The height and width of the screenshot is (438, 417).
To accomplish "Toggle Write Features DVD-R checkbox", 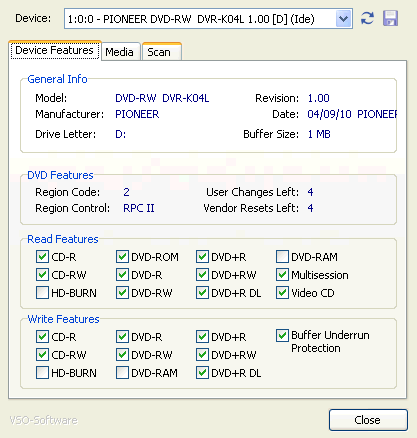I will click(122, 337).
